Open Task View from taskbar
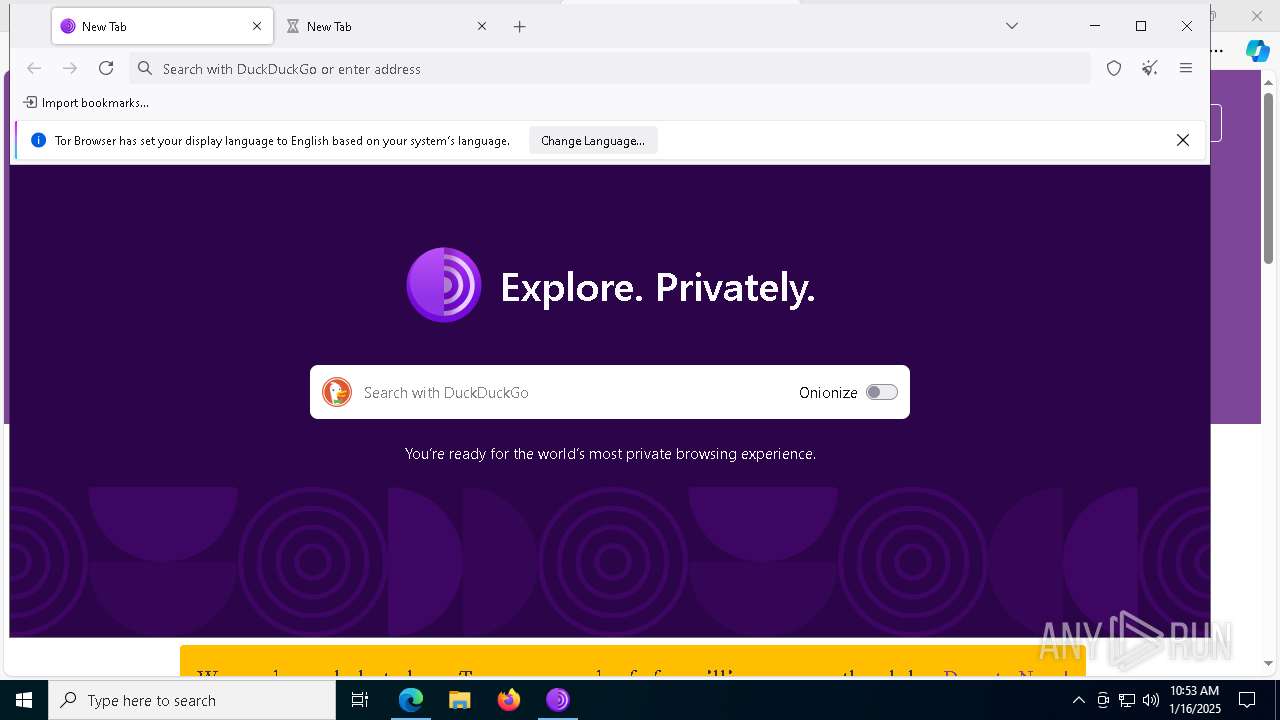1280x720 pixels. 360,700
